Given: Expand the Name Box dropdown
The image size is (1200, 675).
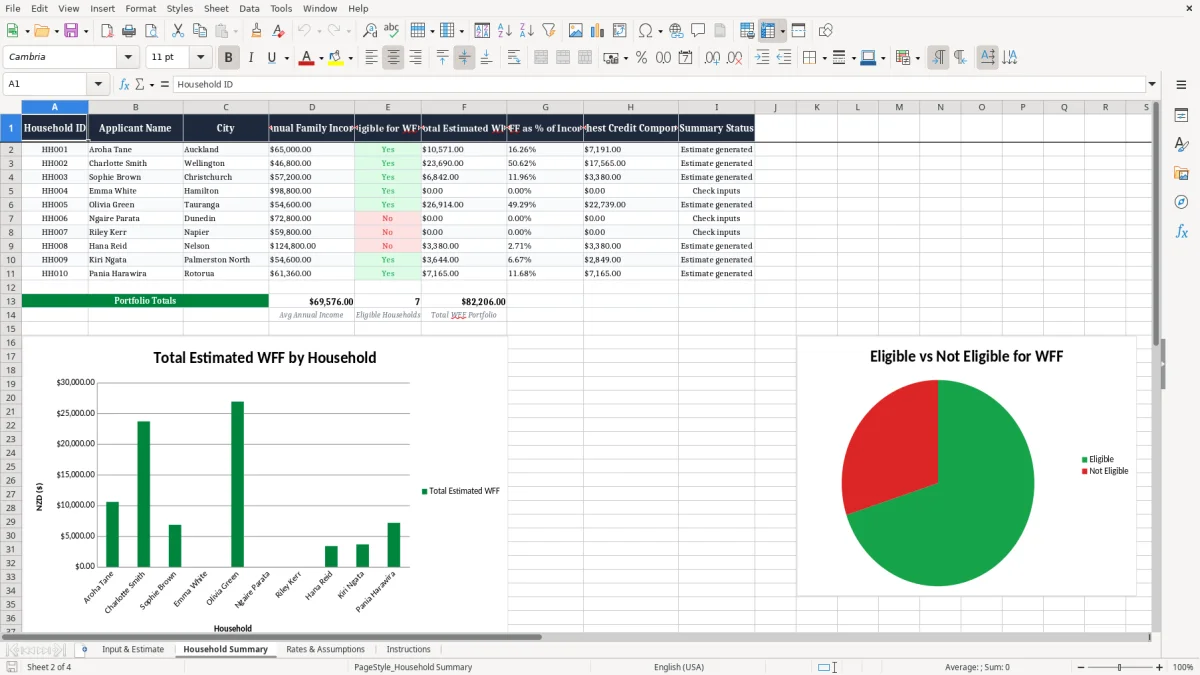Looking at the screenshot, I should pos(98,84).
